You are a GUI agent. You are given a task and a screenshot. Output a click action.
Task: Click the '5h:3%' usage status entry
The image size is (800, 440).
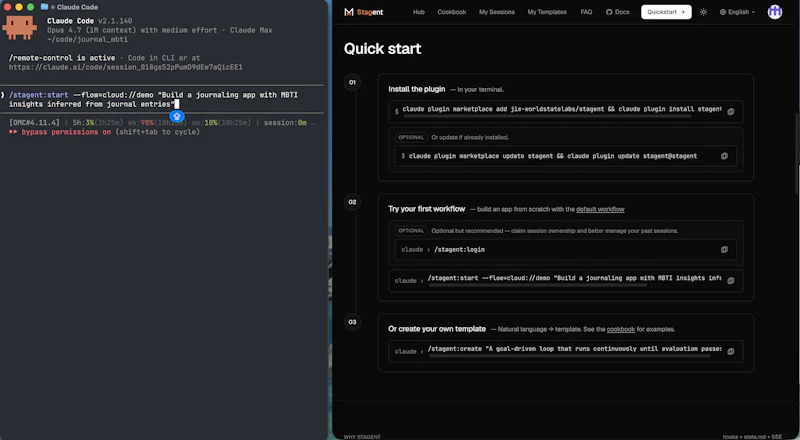click(x=83, y=123)
